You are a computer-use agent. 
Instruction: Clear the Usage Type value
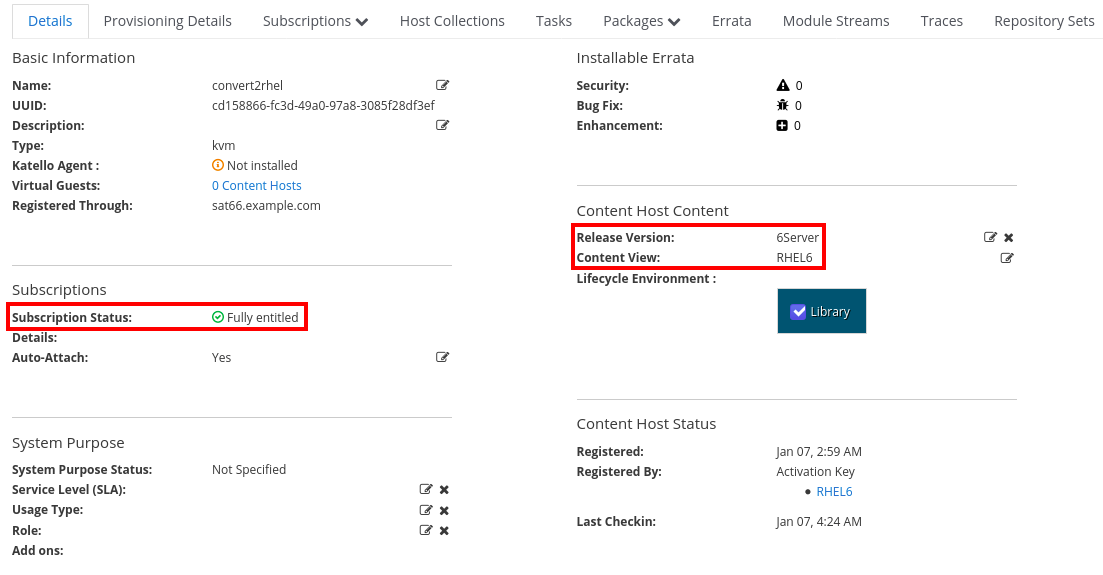tap(444, 510)
